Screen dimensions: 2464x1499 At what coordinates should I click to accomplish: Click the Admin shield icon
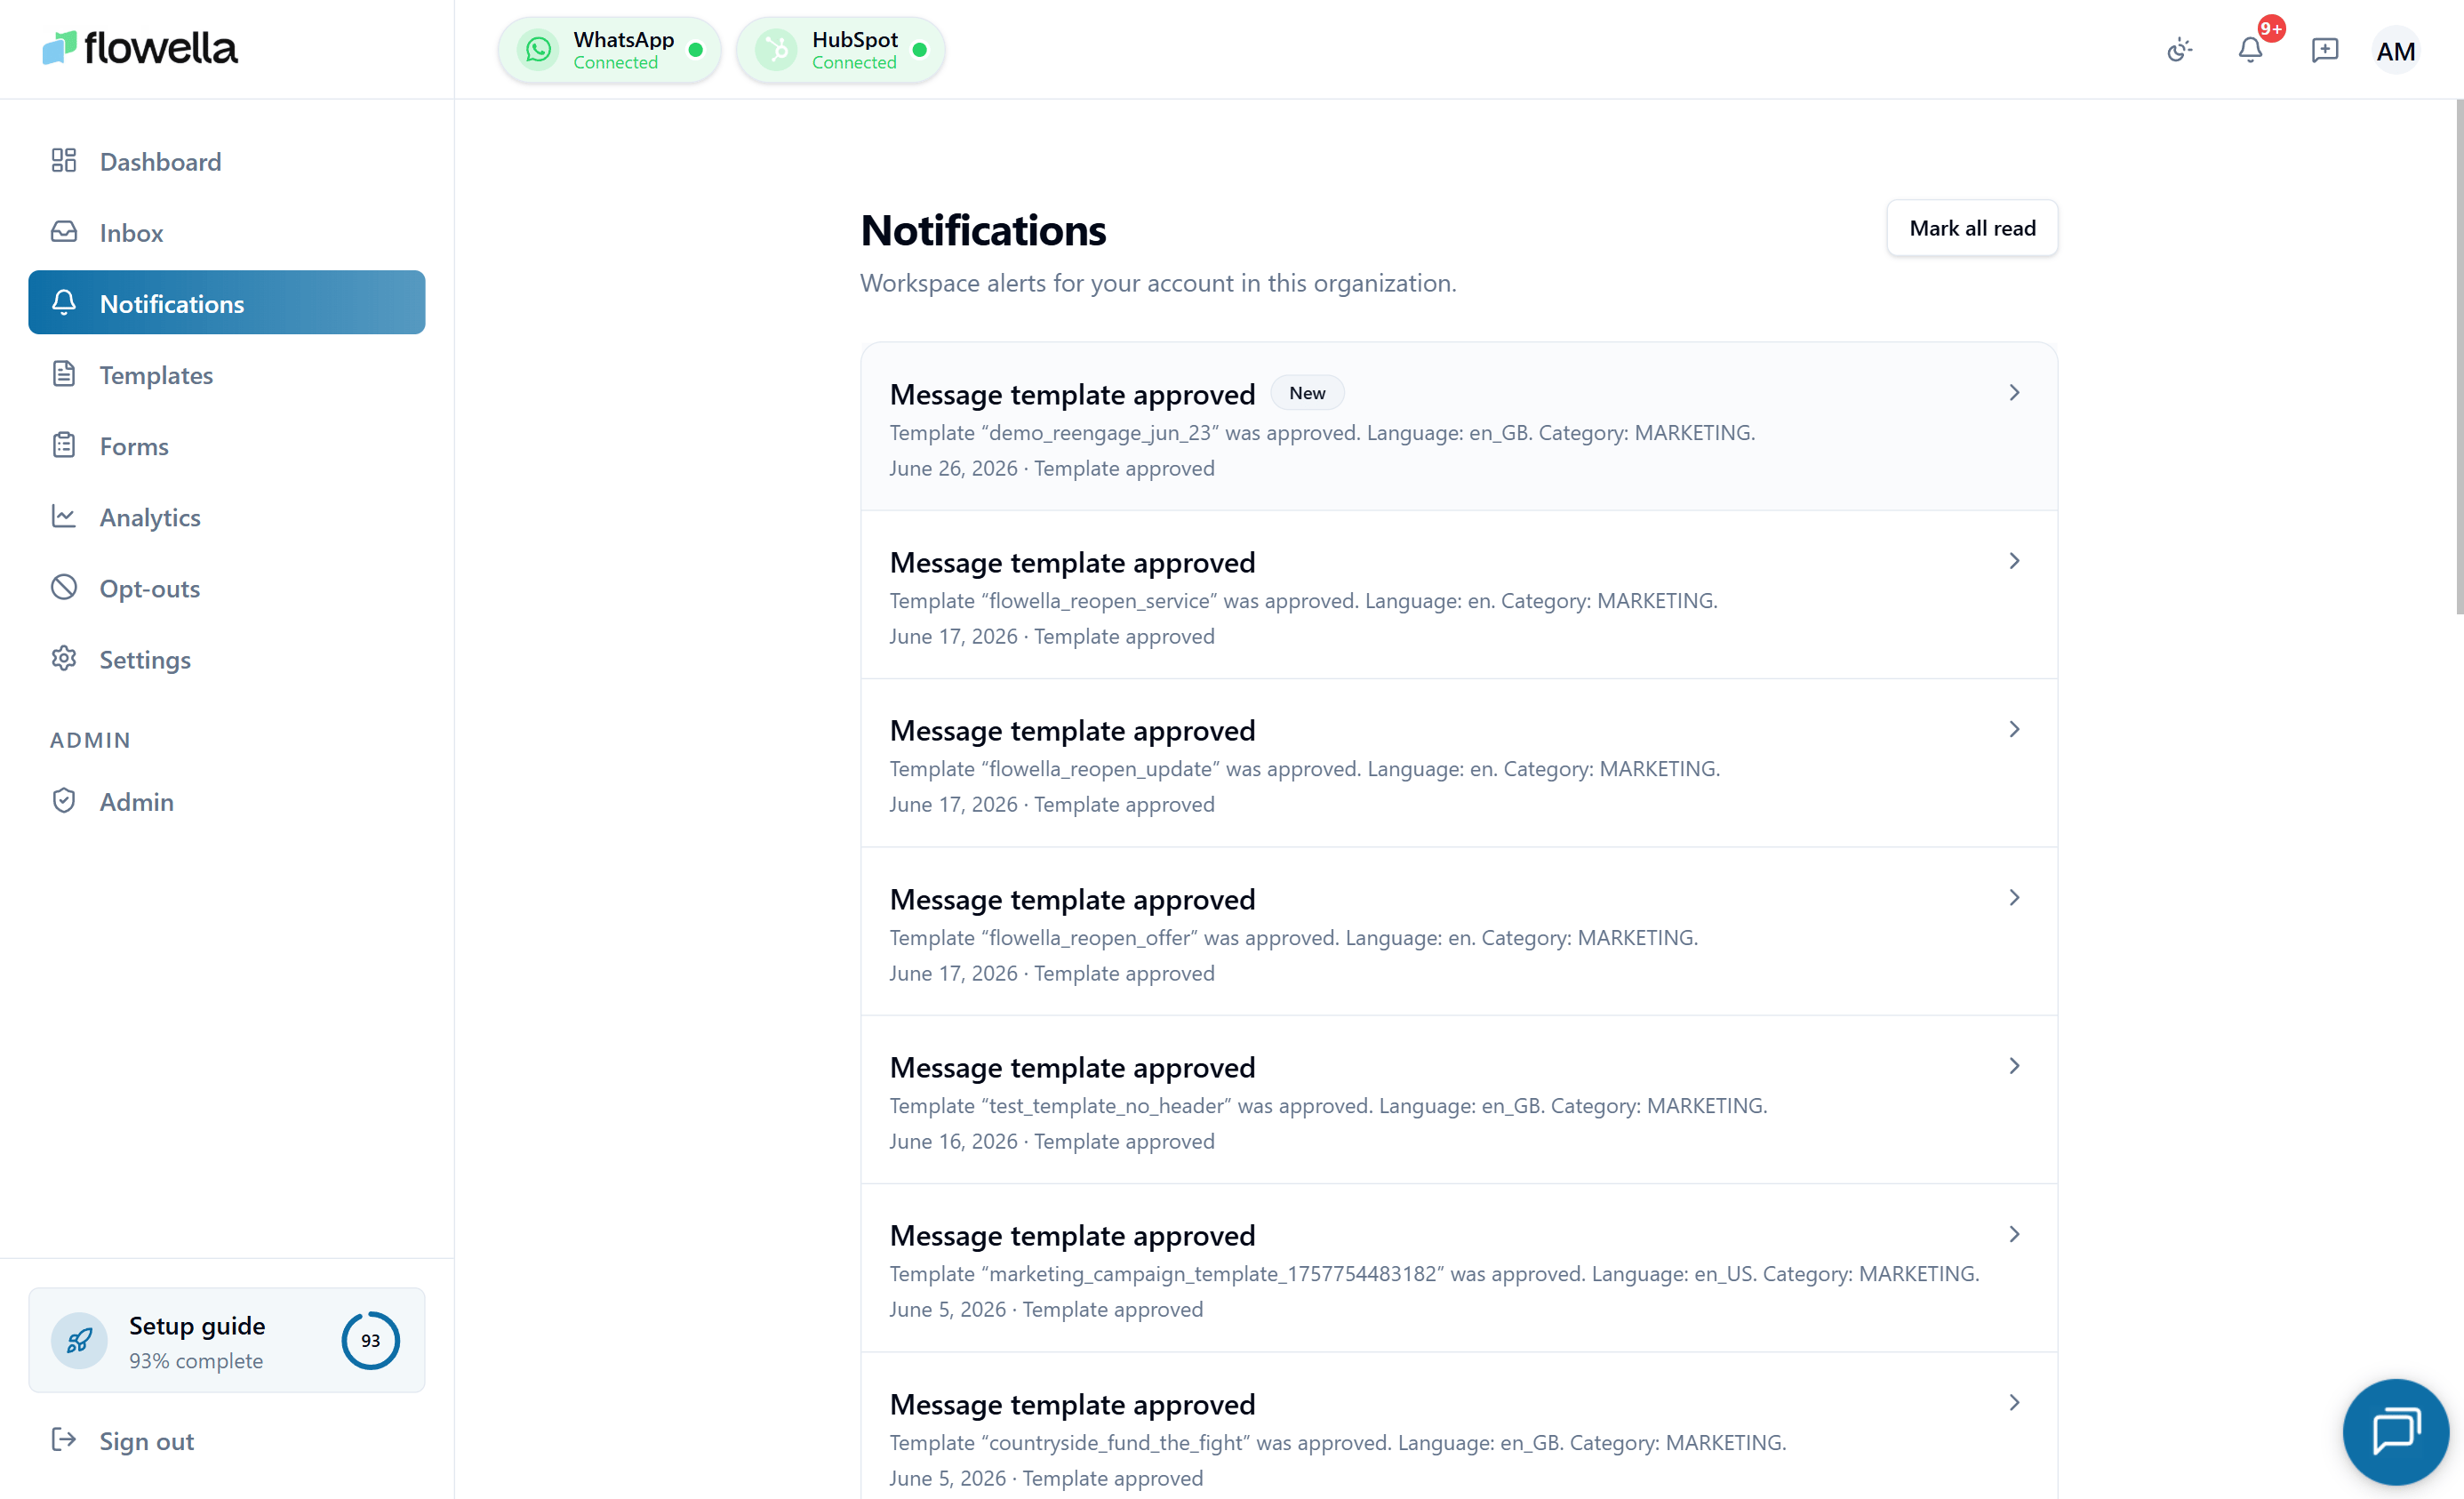[64, 801]
